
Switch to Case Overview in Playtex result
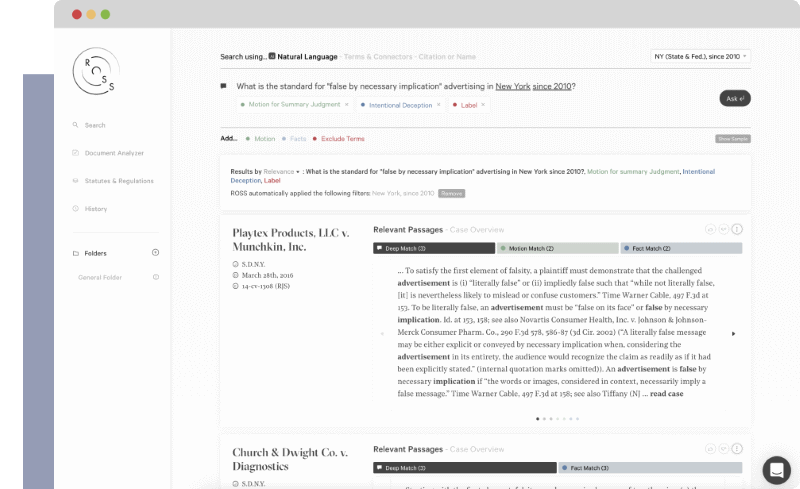[x=477, y=230]
